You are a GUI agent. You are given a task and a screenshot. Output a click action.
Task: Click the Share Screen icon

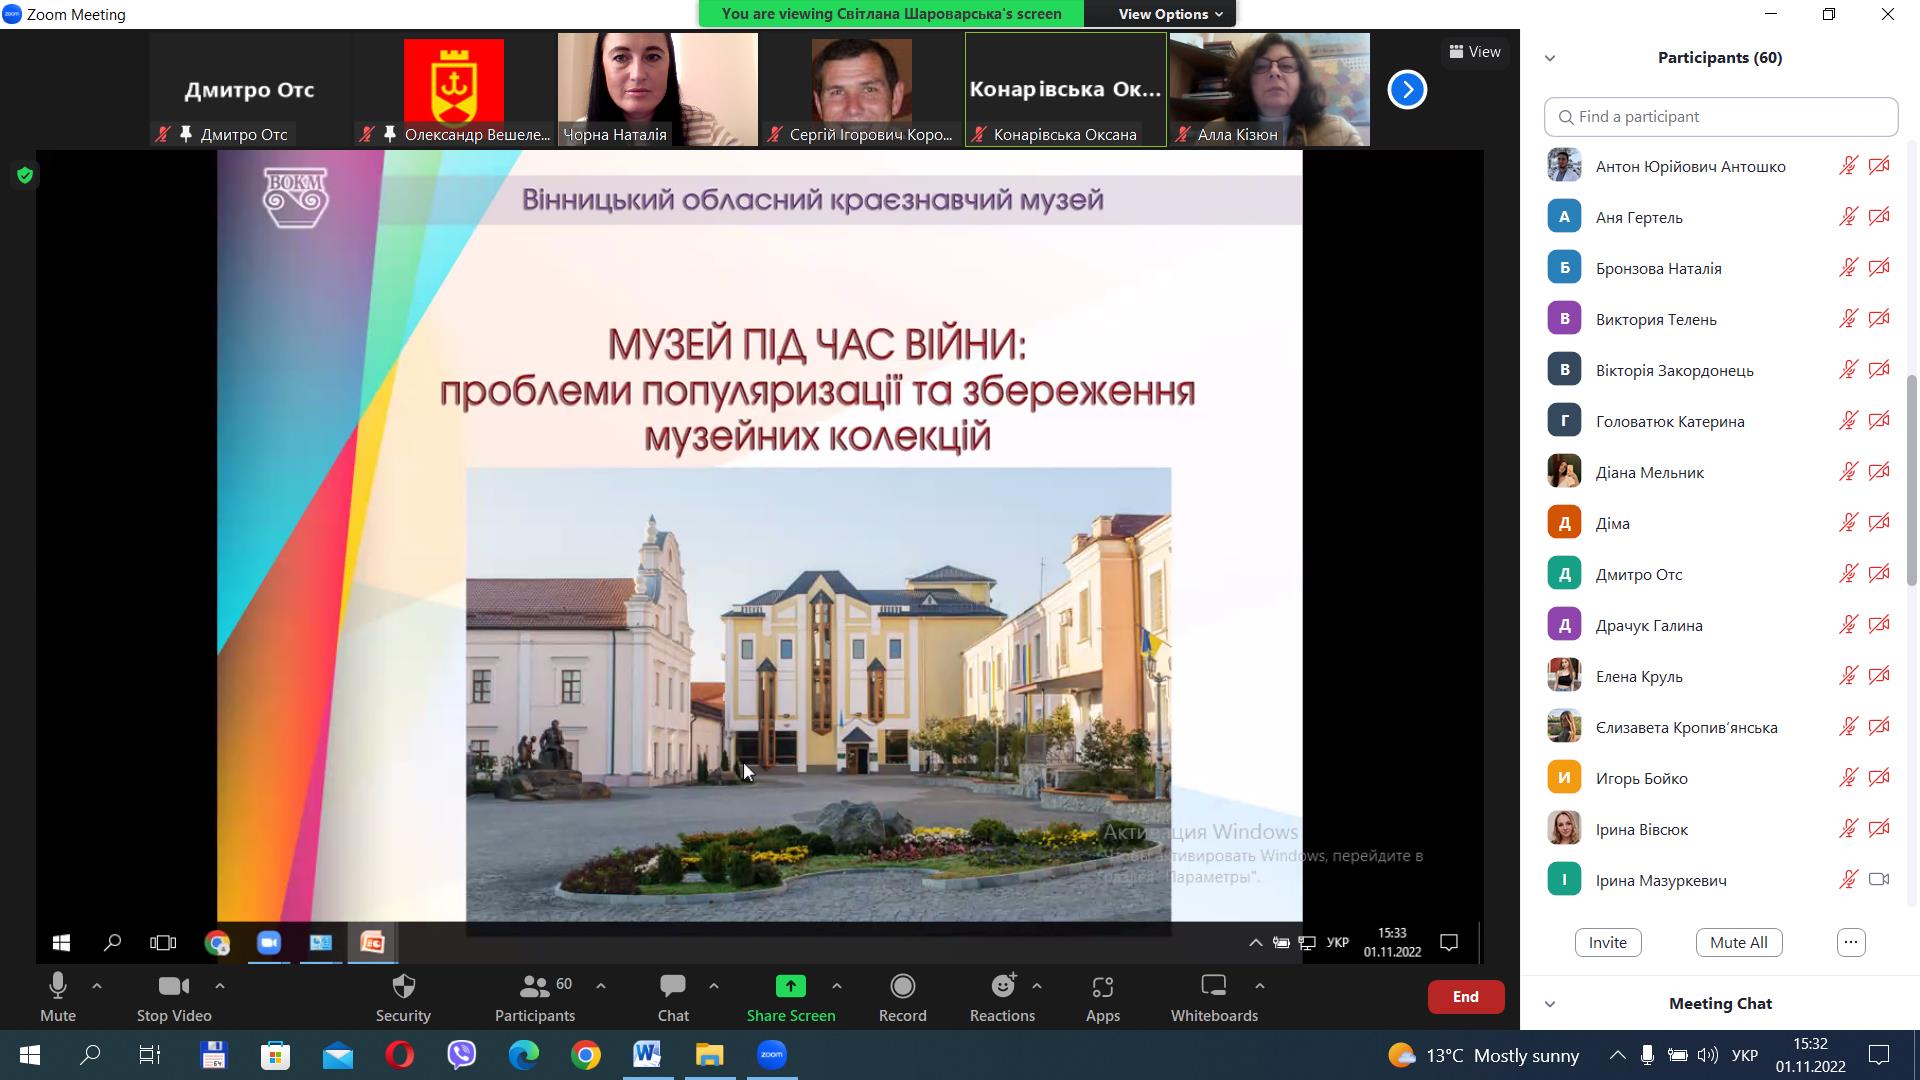[790, 987]
